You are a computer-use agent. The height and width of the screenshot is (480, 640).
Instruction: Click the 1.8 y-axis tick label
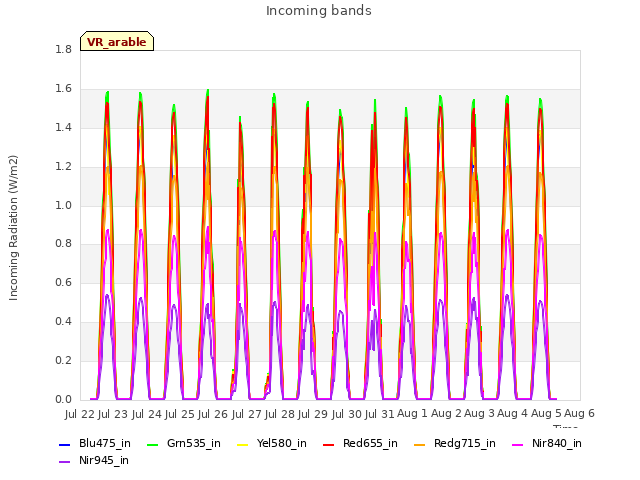(x=63, y=50)
